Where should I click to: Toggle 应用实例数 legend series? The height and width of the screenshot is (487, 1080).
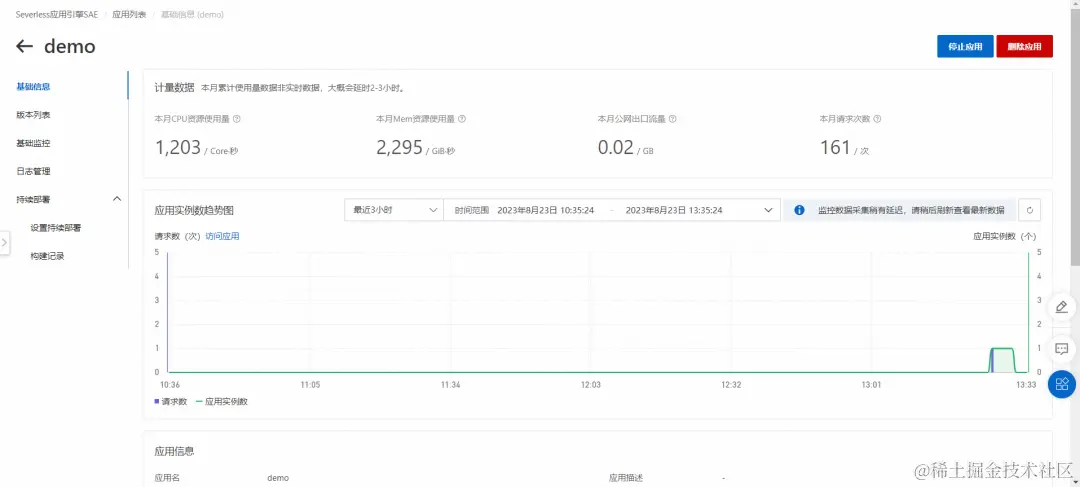(222, 402)
